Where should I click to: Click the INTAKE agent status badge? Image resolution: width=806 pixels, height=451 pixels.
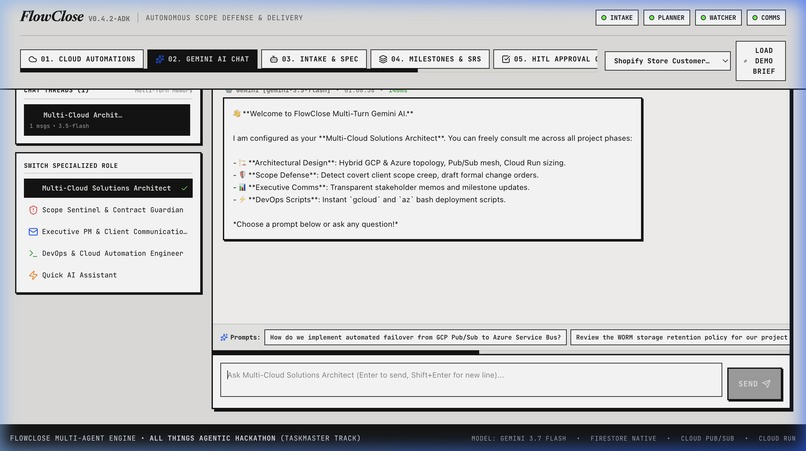click(617, 17)
